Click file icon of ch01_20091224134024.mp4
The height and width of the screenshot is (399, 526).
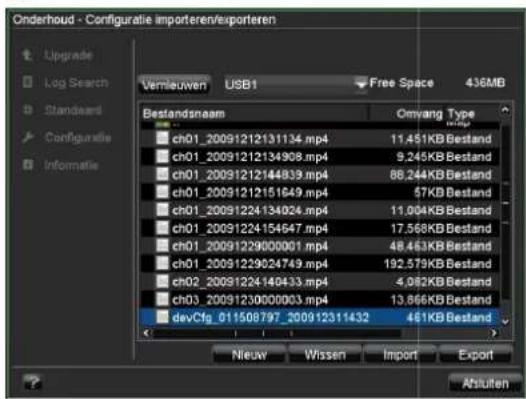[x=162, y=209]
